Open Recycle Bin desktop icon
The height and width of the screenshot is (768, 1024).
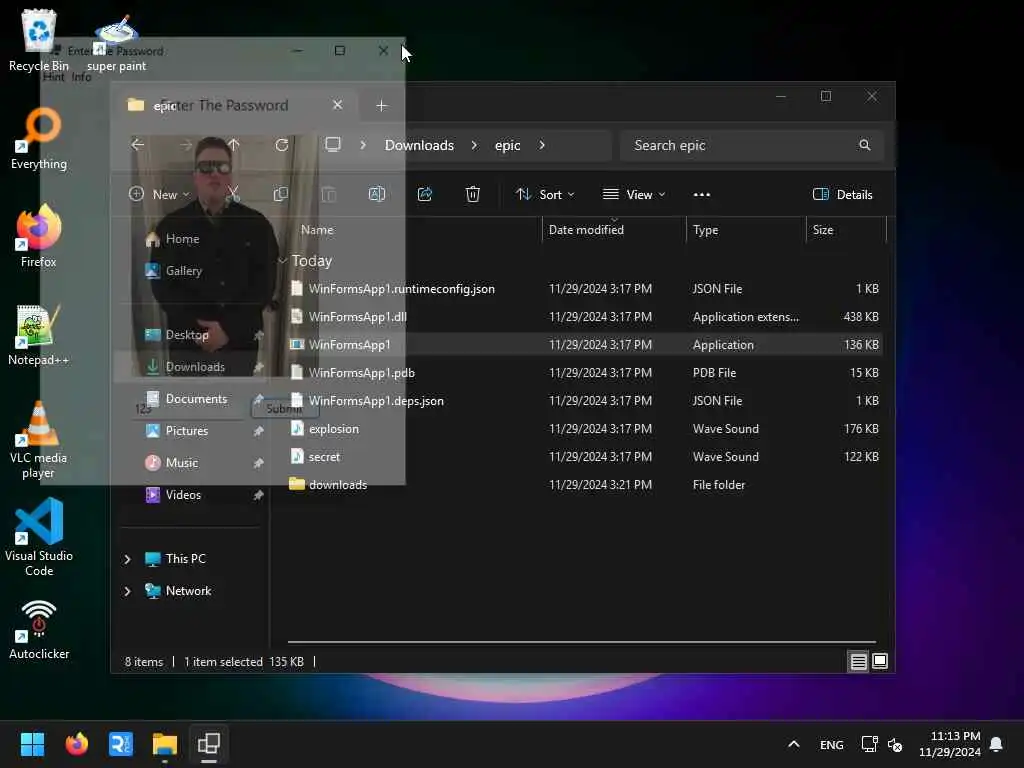pyautogui.click(x=39, y=40)
